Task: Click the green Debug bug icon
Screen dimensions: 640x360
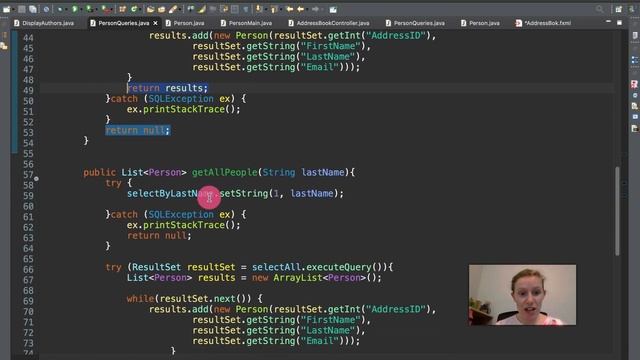Action: pyautogui.click(x=60, y=9)
